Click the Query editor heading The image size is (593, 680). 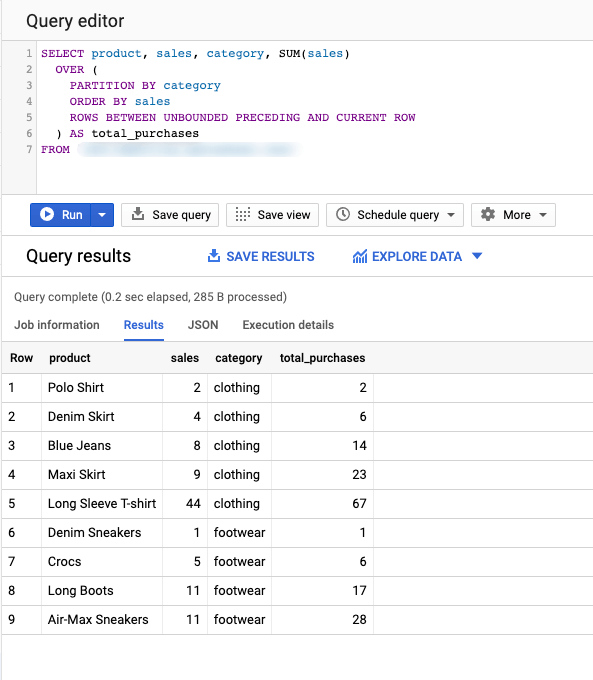click(x=75, y=21)
